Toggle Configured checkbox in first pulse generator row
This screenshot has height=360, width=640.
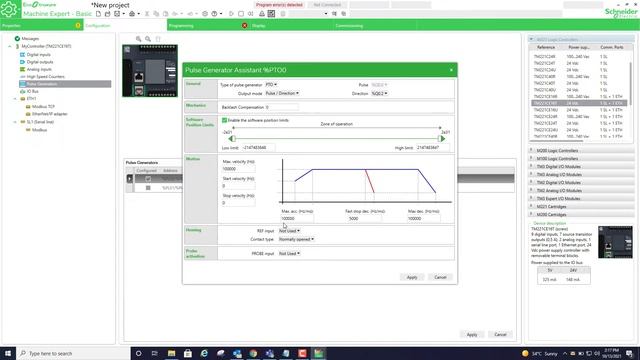[x=148, y=179]
